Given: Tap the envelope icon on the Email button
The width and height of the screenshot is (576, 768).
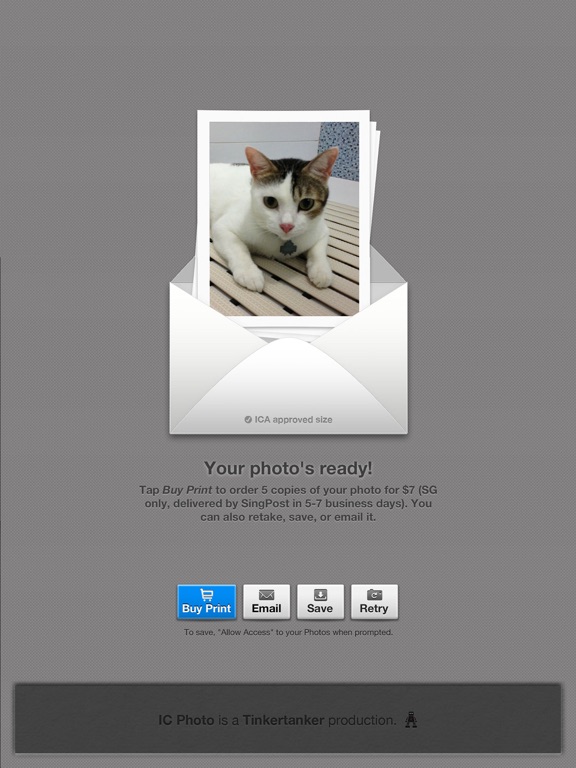Looking at the screenshot, I should [266, 595].
